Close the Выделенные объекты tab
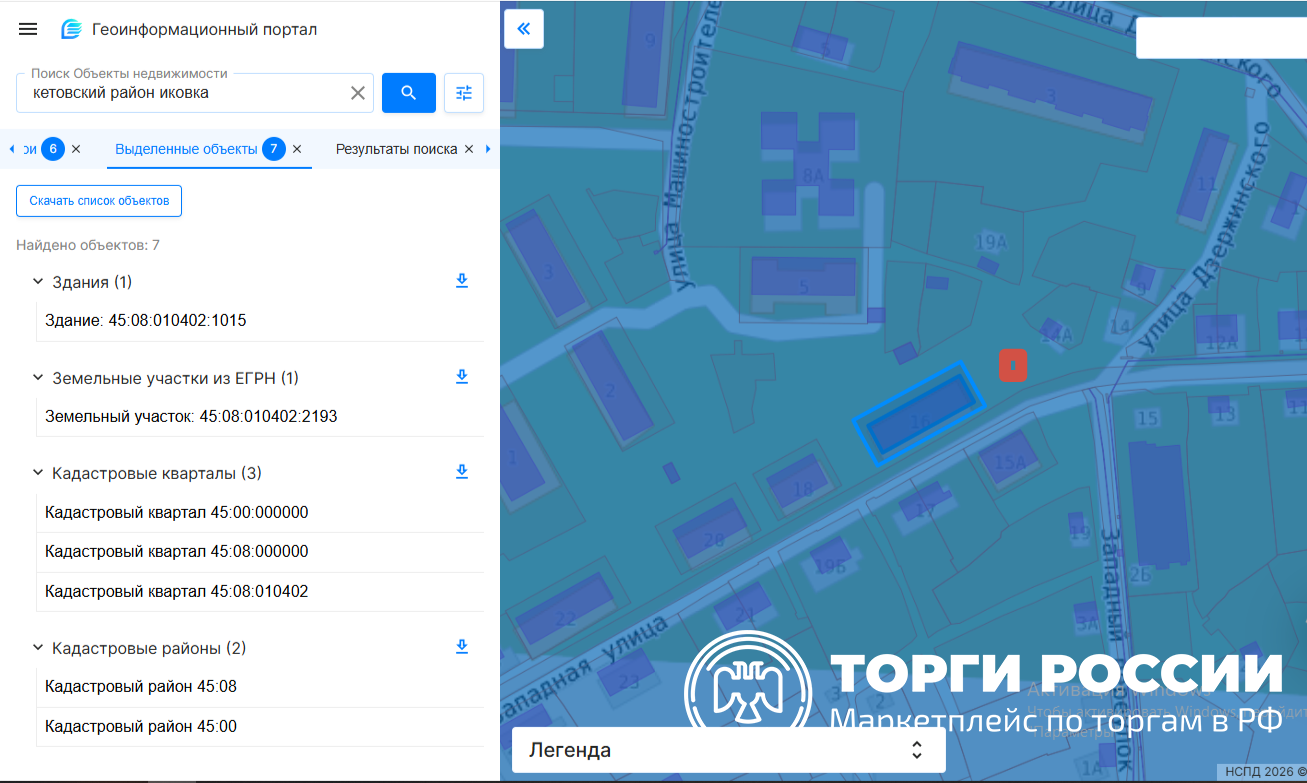Screen dimensions: 1307x783 (297, 149)
